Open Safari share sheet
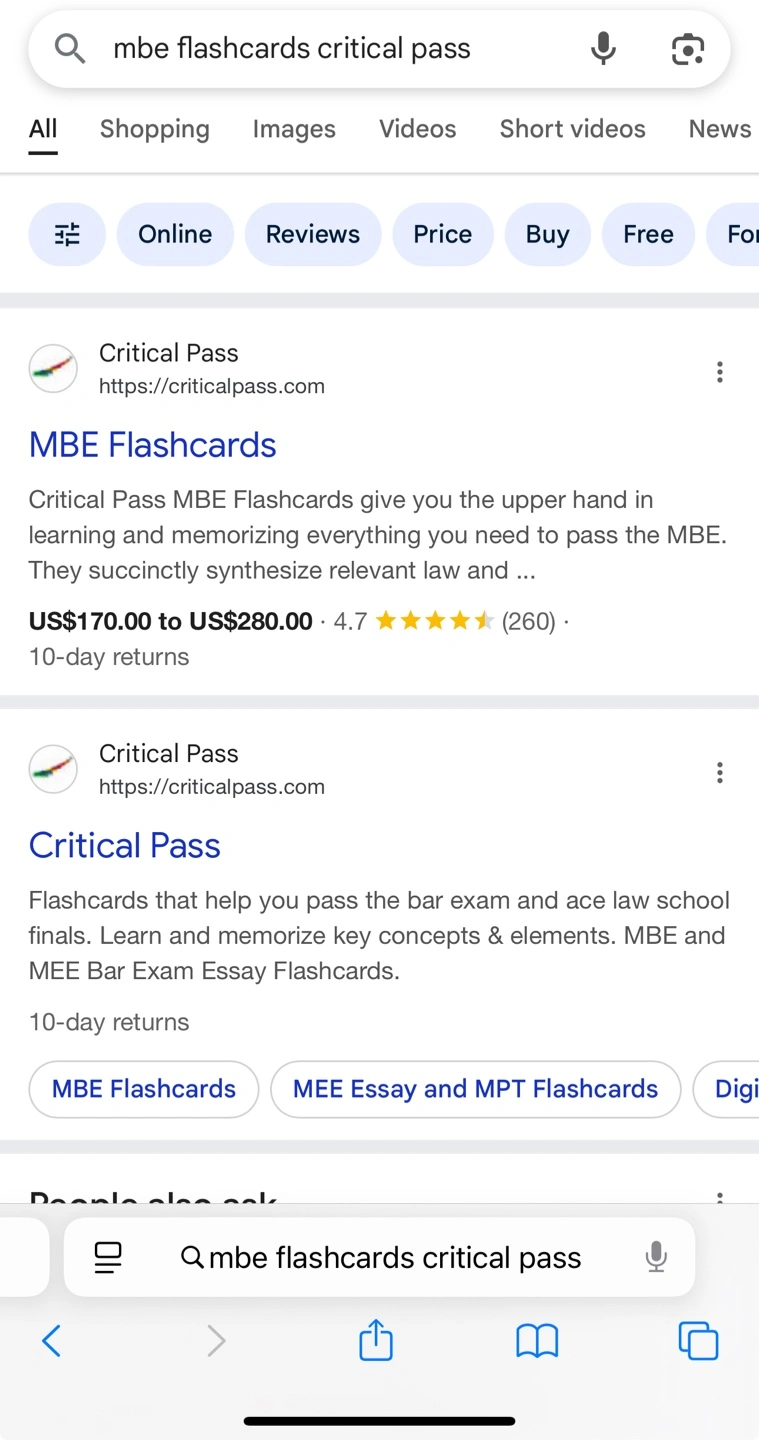 coord(376,1339)
